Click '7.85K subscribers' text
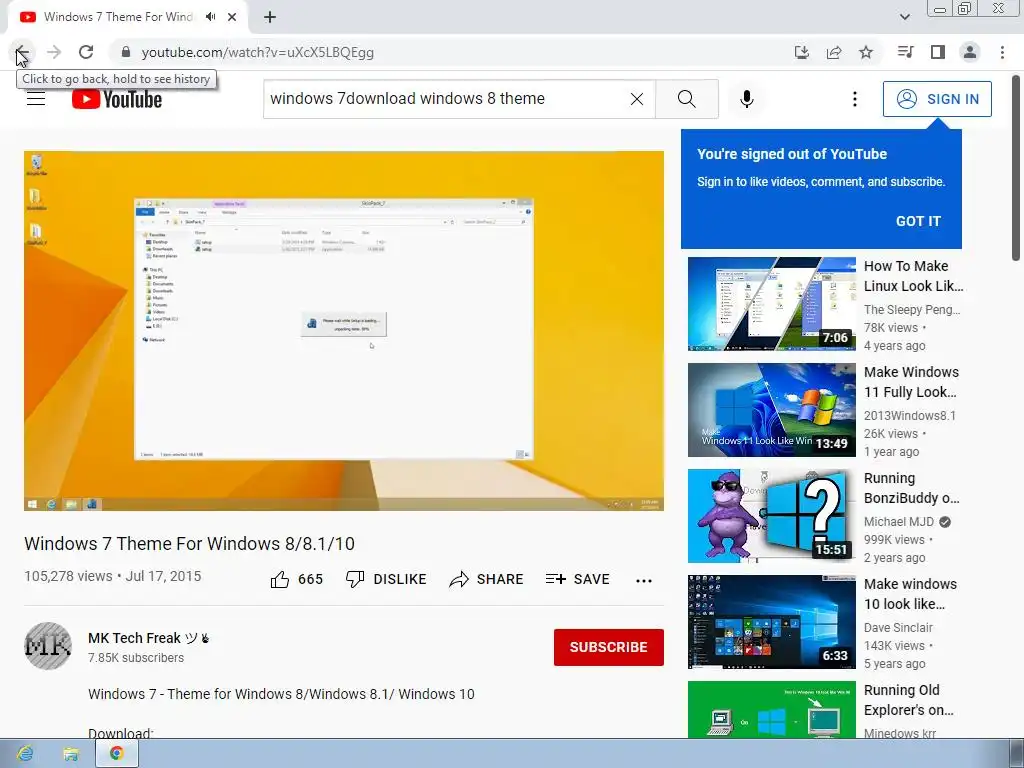This screenshot has height=768, width=1024. pyautogui.click(x=136, y=658)
